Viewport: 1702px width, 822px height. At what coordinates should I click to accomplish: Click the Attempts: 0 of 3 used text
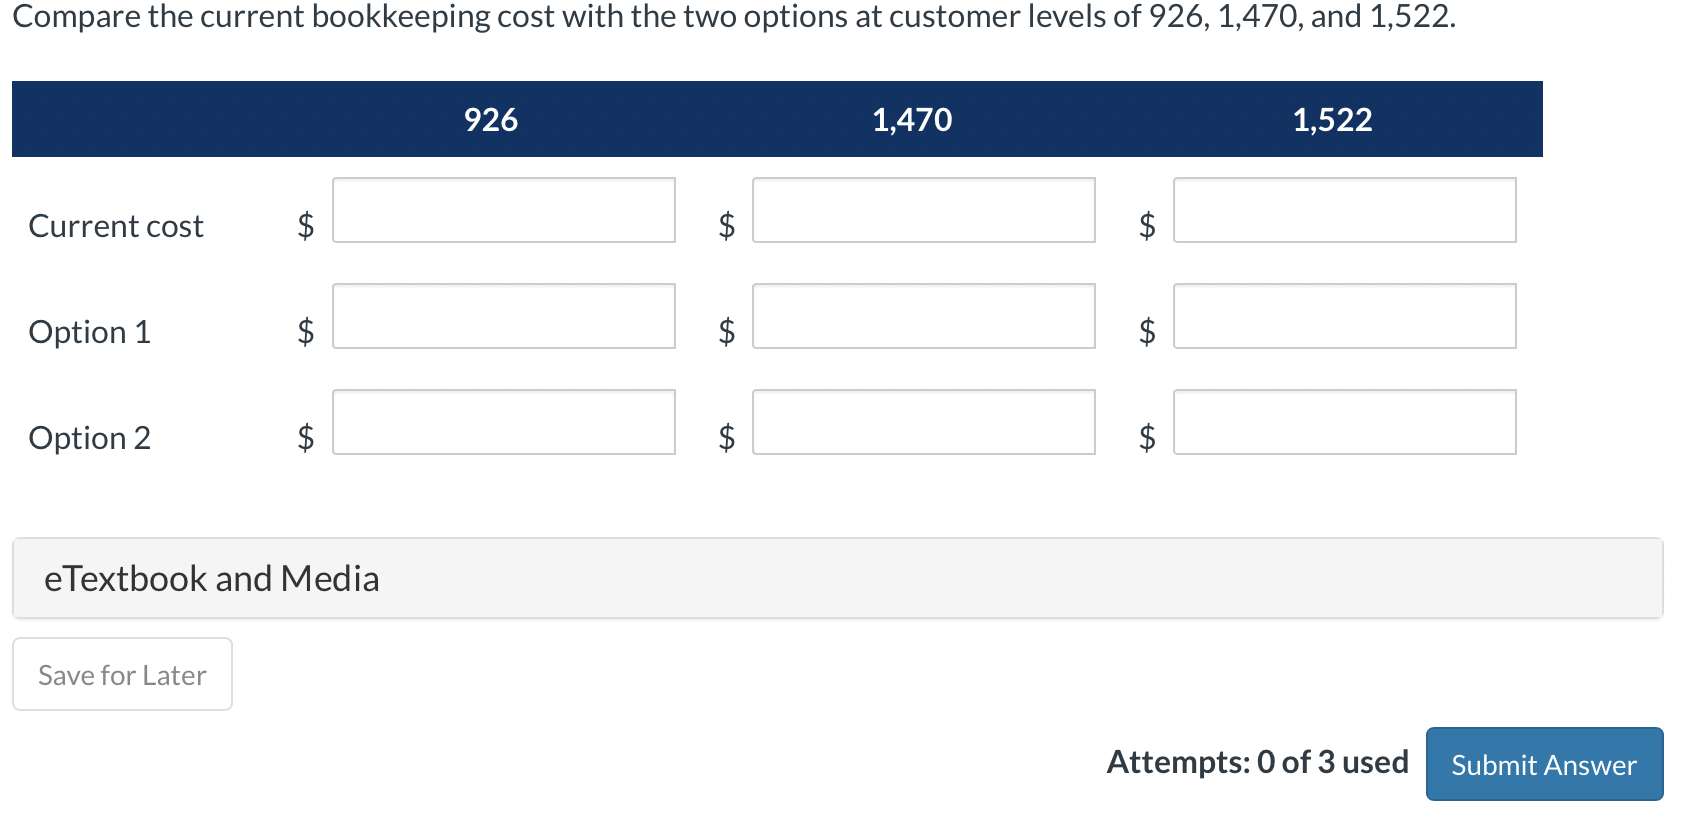pos(1257,762)
